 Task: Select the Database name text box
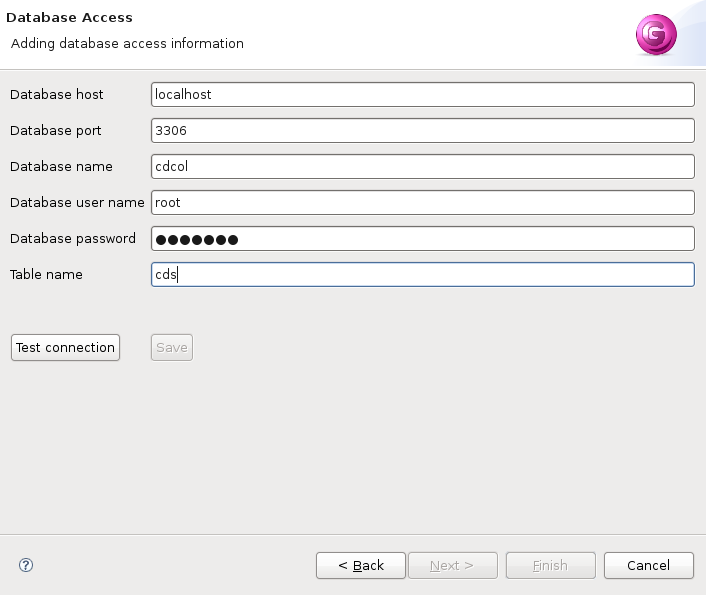click(422, 166)
